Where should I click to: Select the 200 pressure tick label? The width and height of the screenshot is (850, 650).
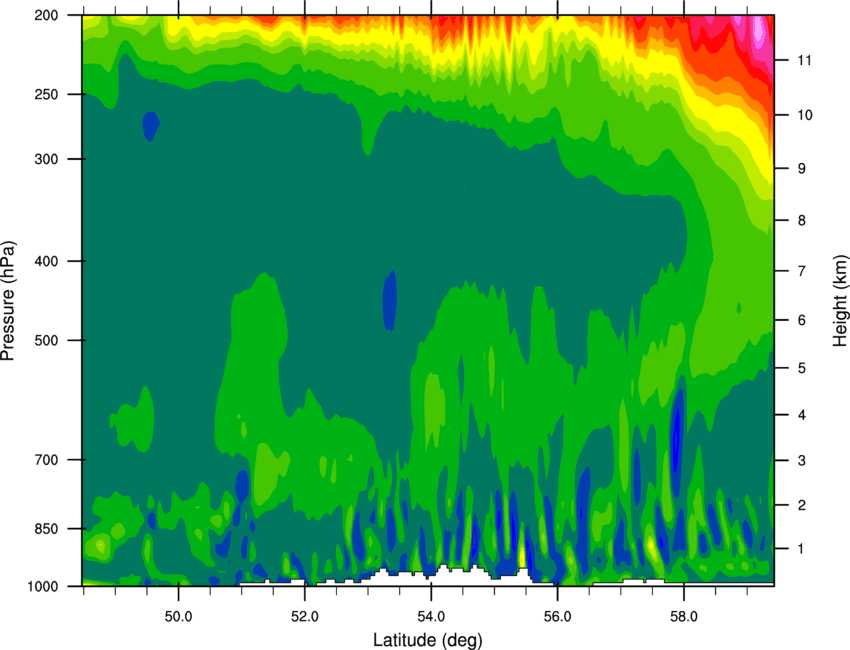coord(46,15)
